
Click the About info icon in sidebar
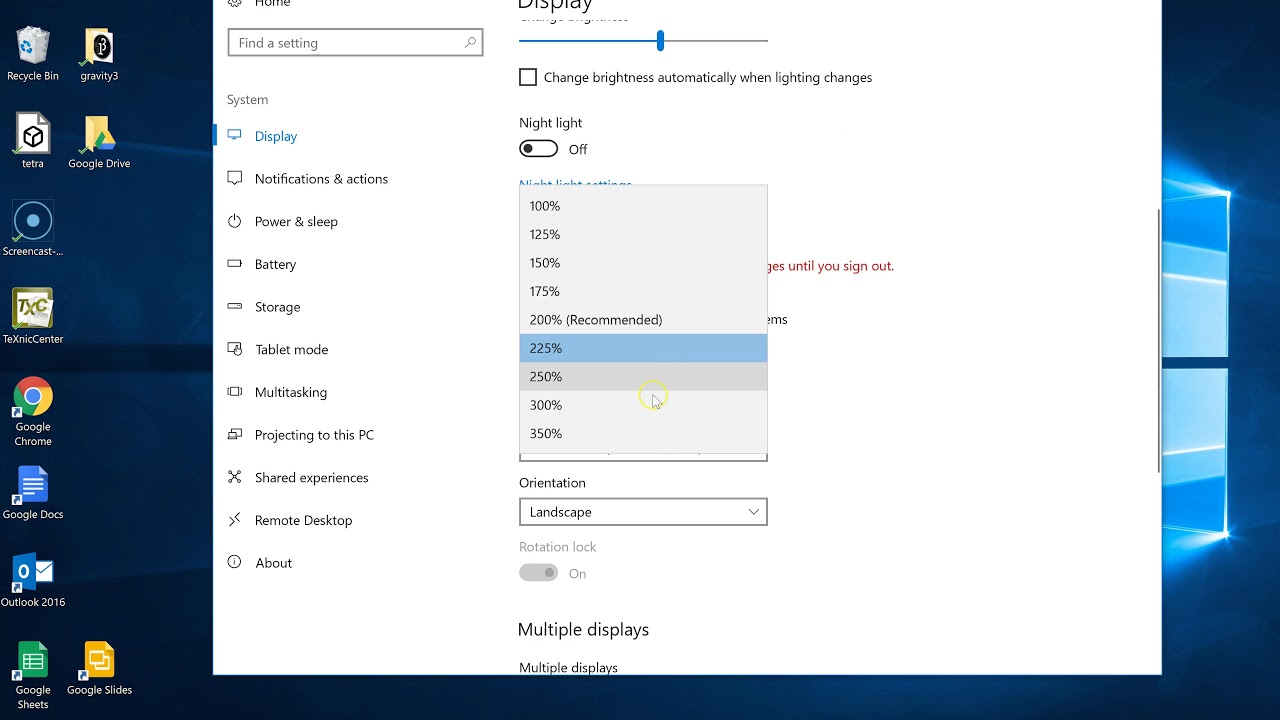tap(235, 562)
